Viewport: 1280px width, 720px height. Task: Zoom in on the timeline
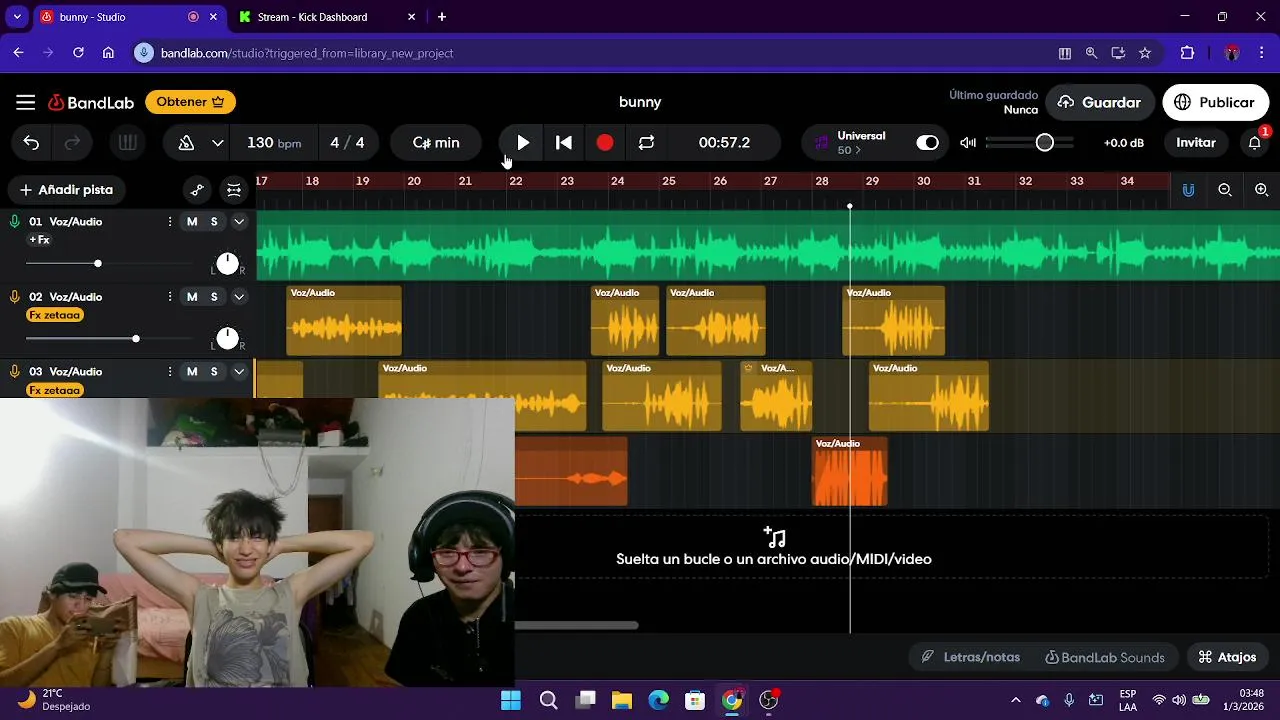pos(1262,190)
